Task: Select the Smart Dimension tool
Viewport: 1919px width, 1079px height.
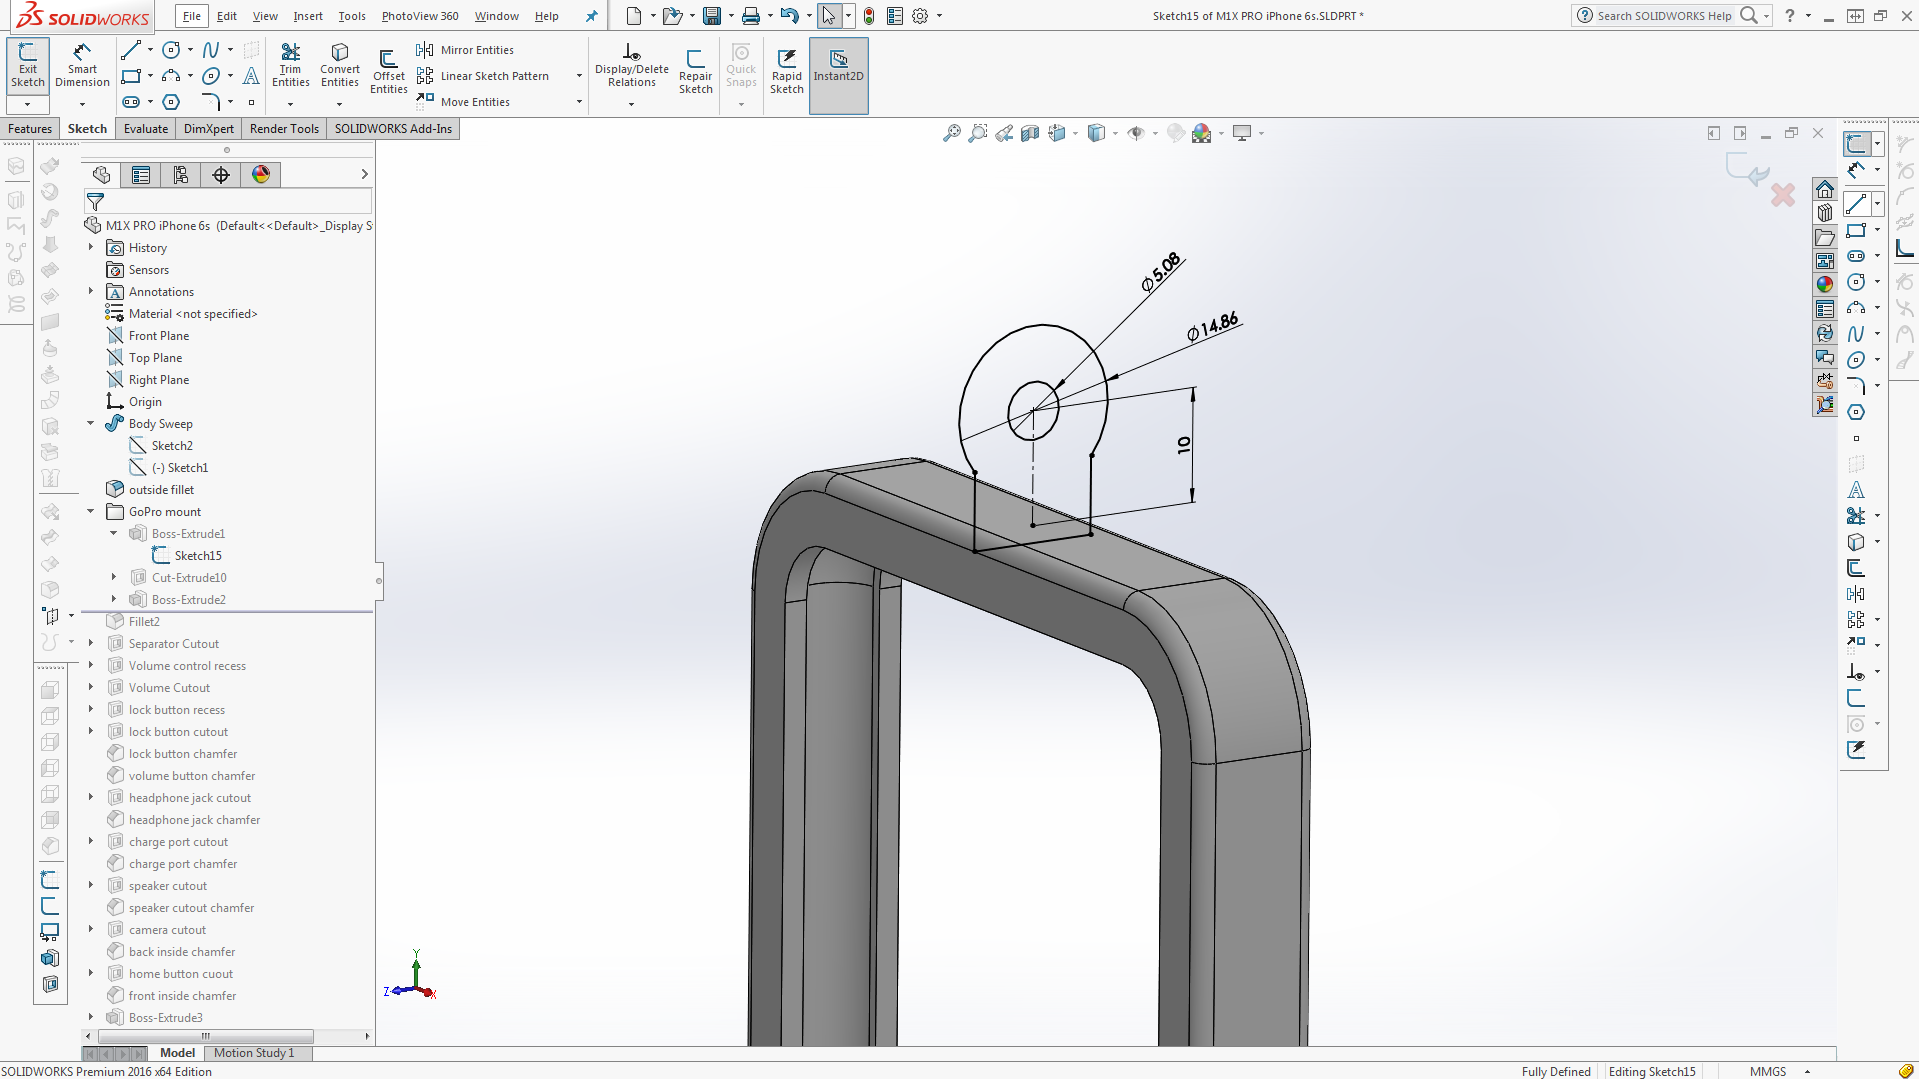Action: click(82, 66)
